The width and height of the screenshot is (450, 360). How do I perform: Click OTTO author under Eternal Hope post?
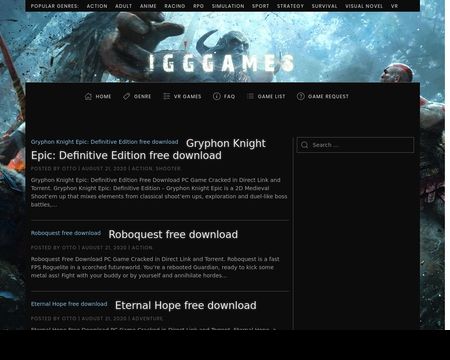coord(69,319)
